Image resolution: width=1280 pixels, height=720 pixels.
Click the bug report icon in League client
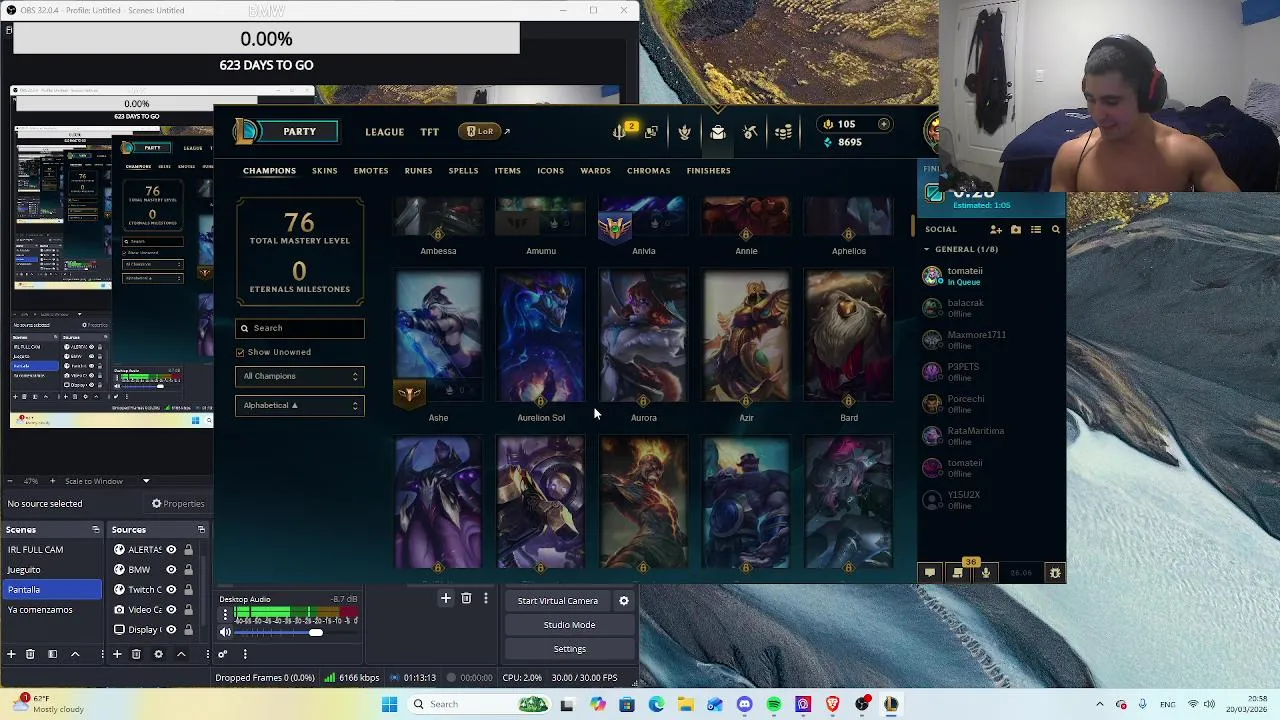point(1055,573)
